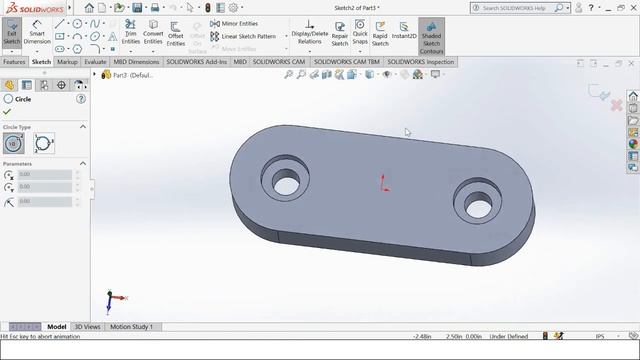Open Circle PropertyManager help
Image resolution: width=640 pixels, height=360 pixels.
pos(81,99)
